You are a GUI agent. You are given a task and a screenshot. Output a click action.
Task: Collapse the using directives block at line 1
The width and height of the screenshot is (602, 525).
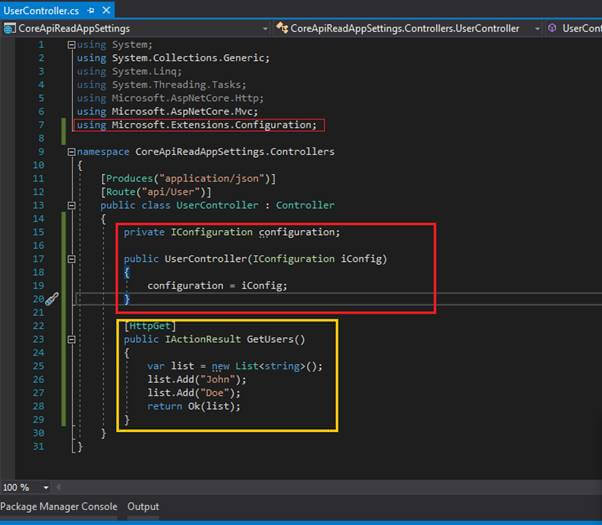(x=71, y=45)
